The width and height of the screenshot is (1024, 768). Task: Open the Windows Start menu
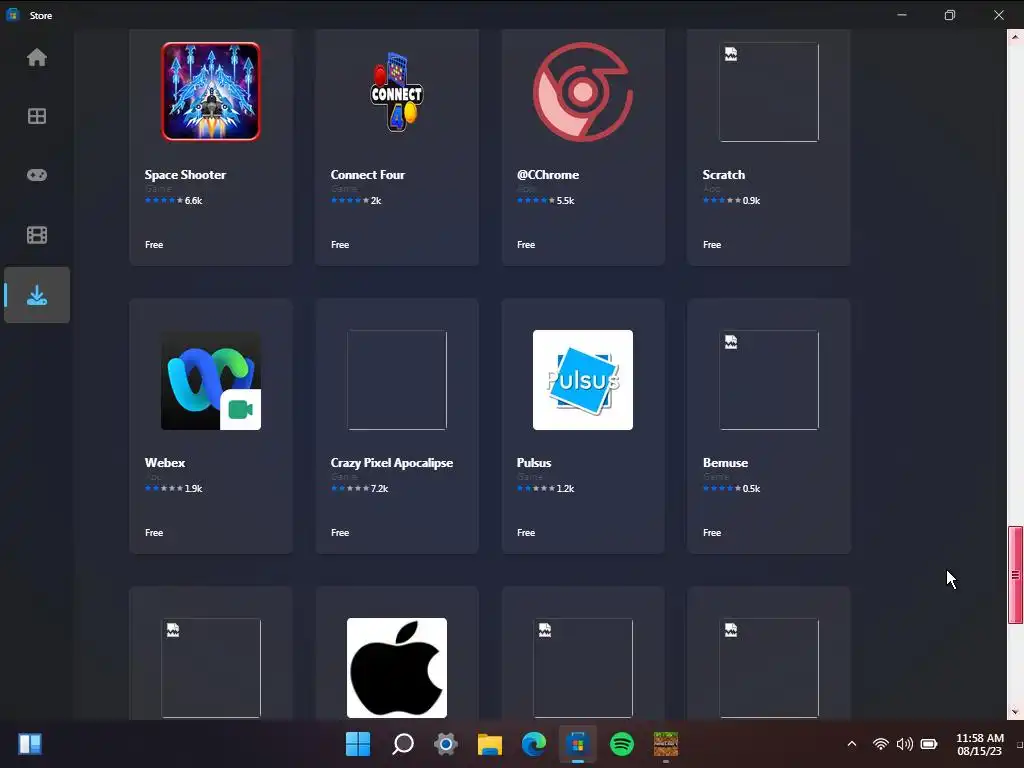click(x=358, y=744)
